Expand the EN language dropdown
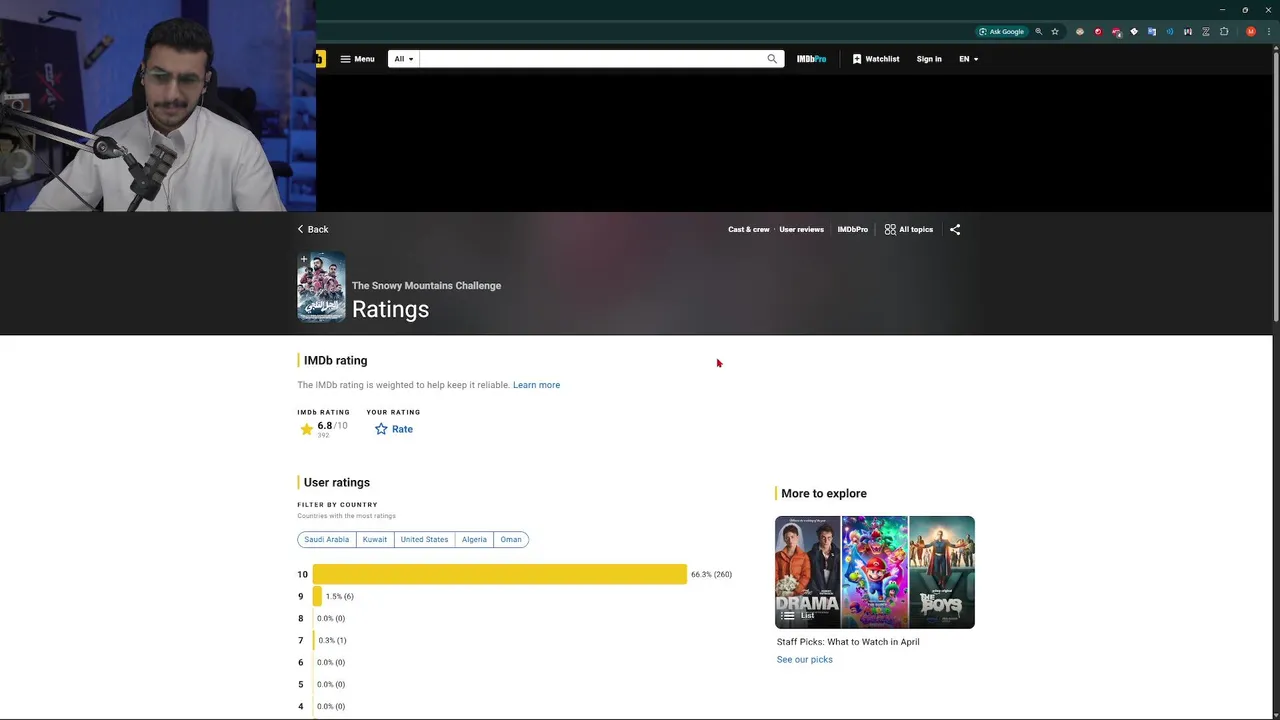This screenshot has width=1280, height=720. [x=968, y=59]
